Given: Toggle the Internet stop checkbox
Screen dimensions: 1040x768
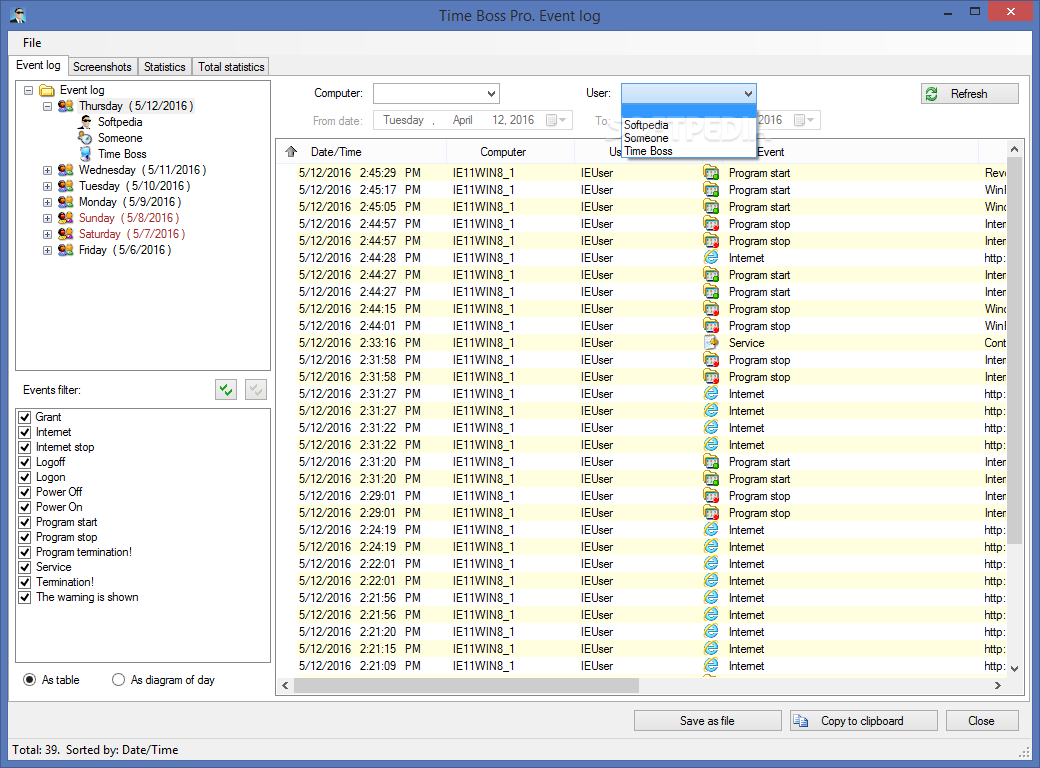Looking at the screenshot, I should tap(25, 447).
